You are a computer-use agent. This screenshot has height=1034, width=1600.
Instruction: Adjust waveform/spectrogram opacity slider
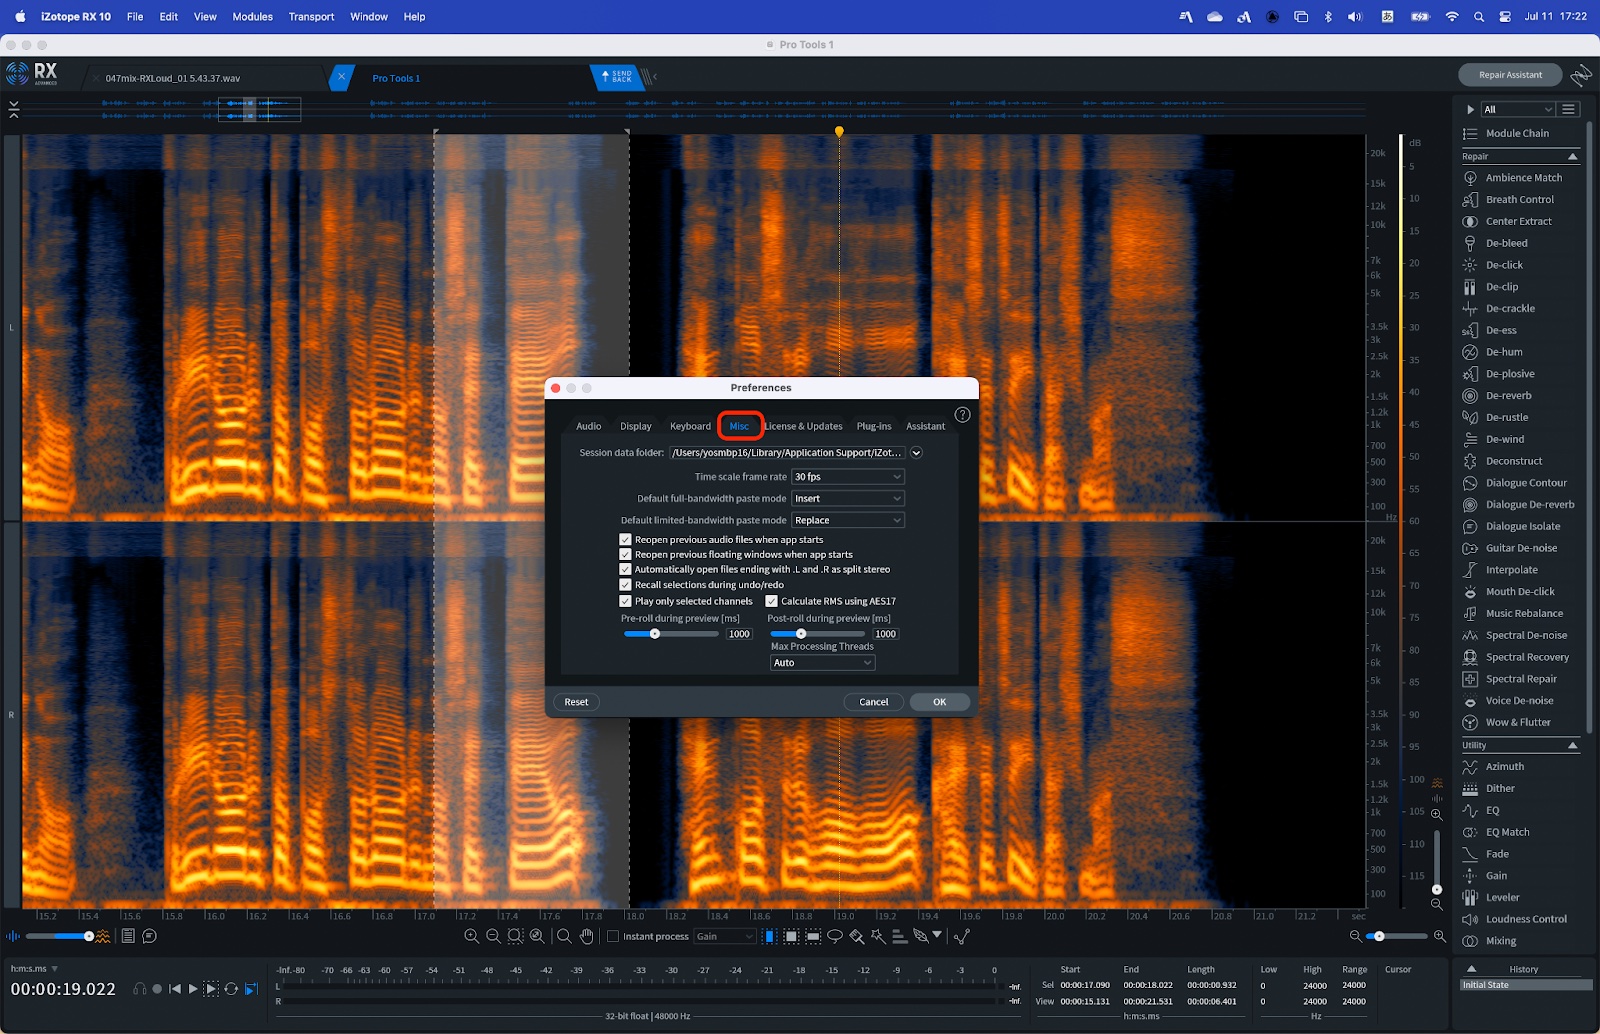click(x=89, y=936)
